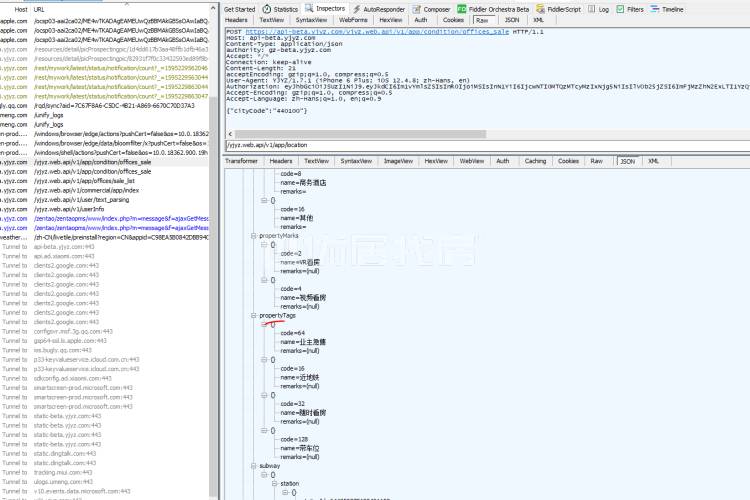Select tunnel row configsvr.msf.3g.qq.com:443
Viewport: 750px width, 500px height.
(x=104, y=331)
